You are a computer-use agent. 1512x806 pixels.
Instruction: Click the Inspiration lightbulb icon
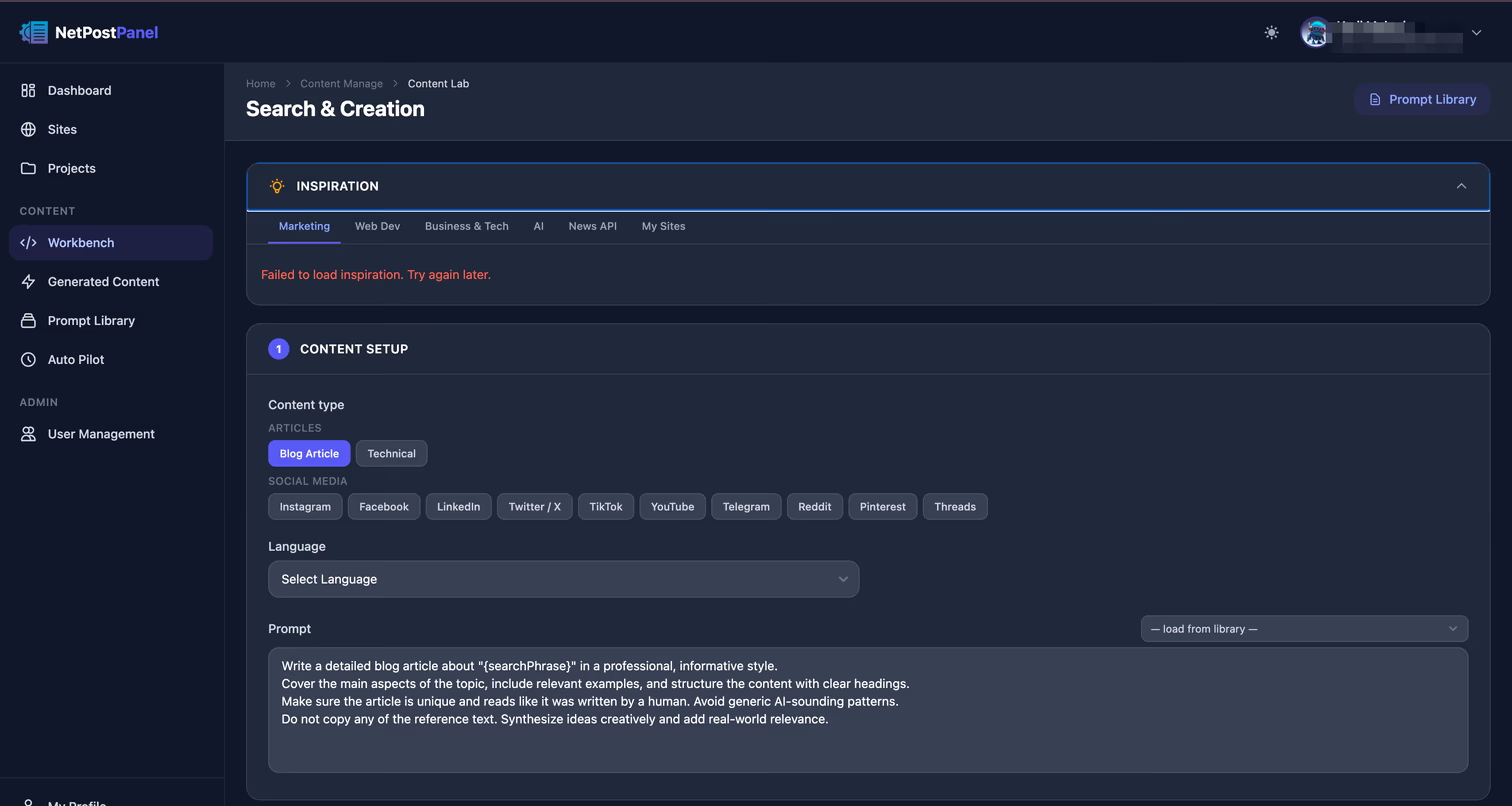coord(277,186)
